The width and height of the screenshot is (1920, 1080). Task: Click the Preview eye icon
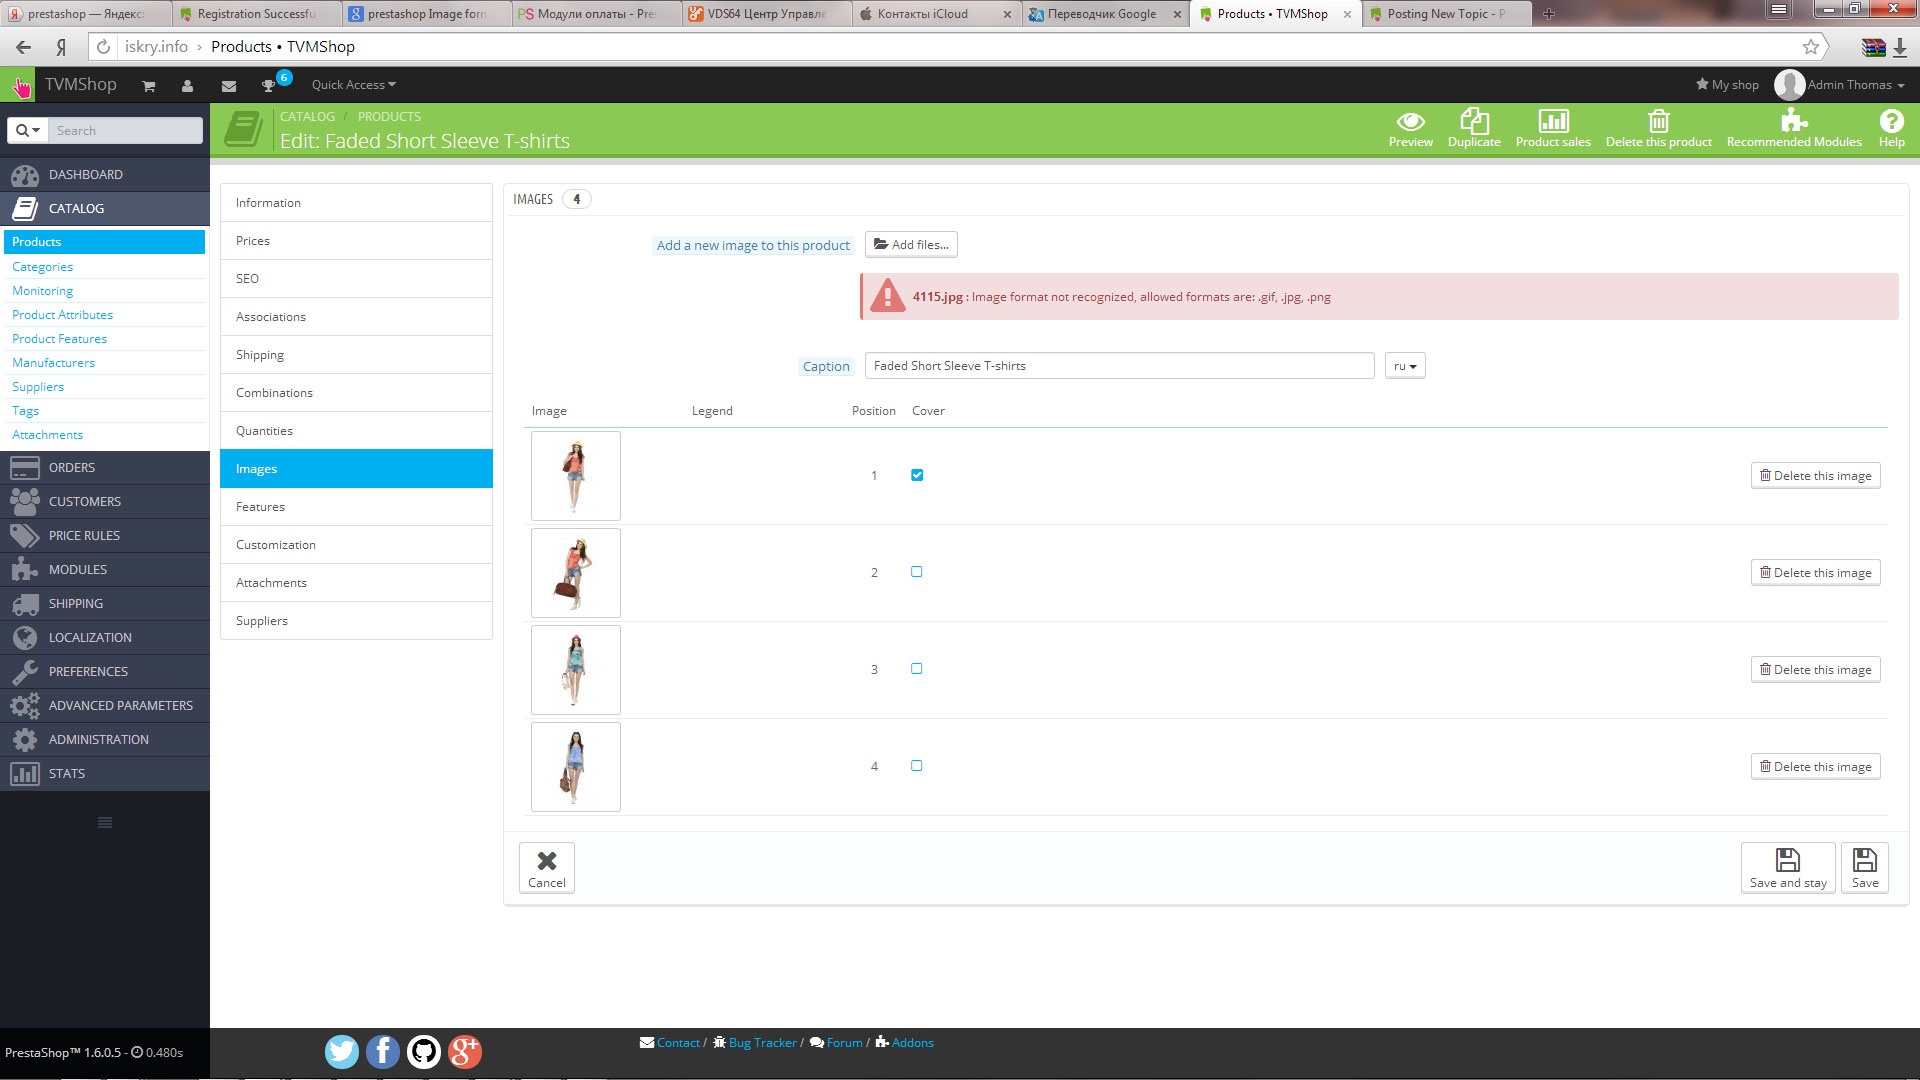[x=1410, y=122]
